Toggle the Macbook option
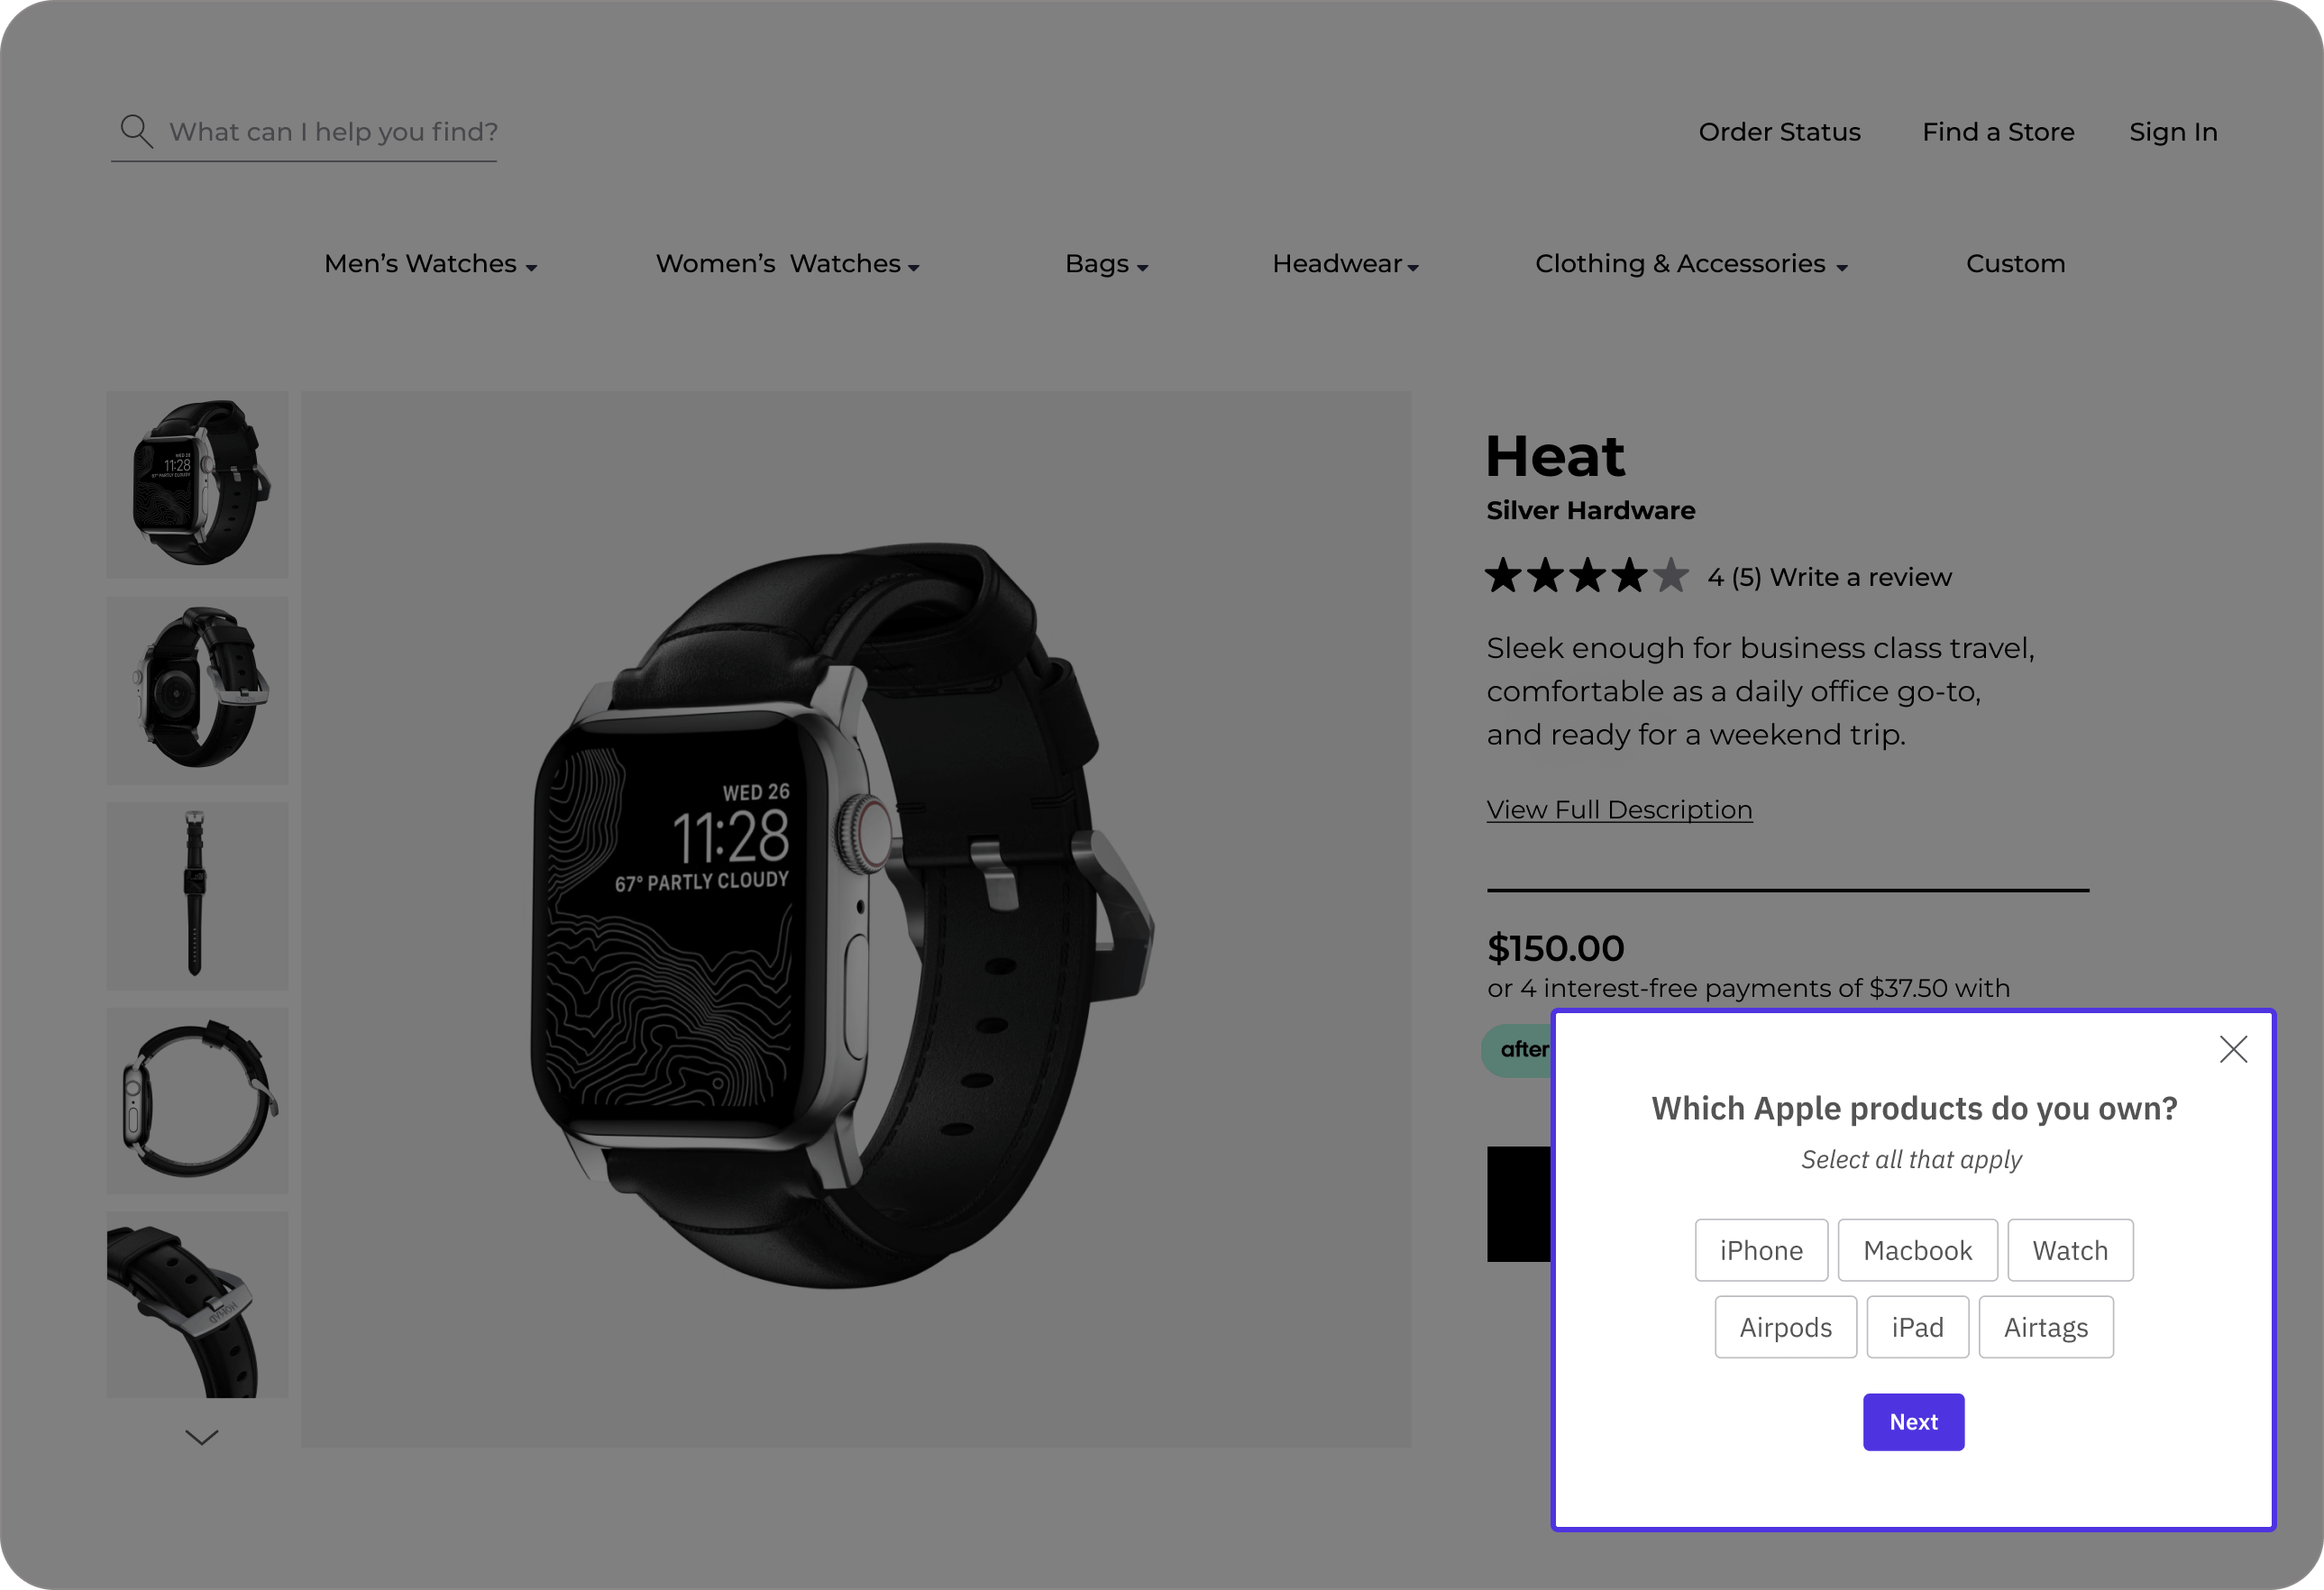 [x=1917, y=1250]
